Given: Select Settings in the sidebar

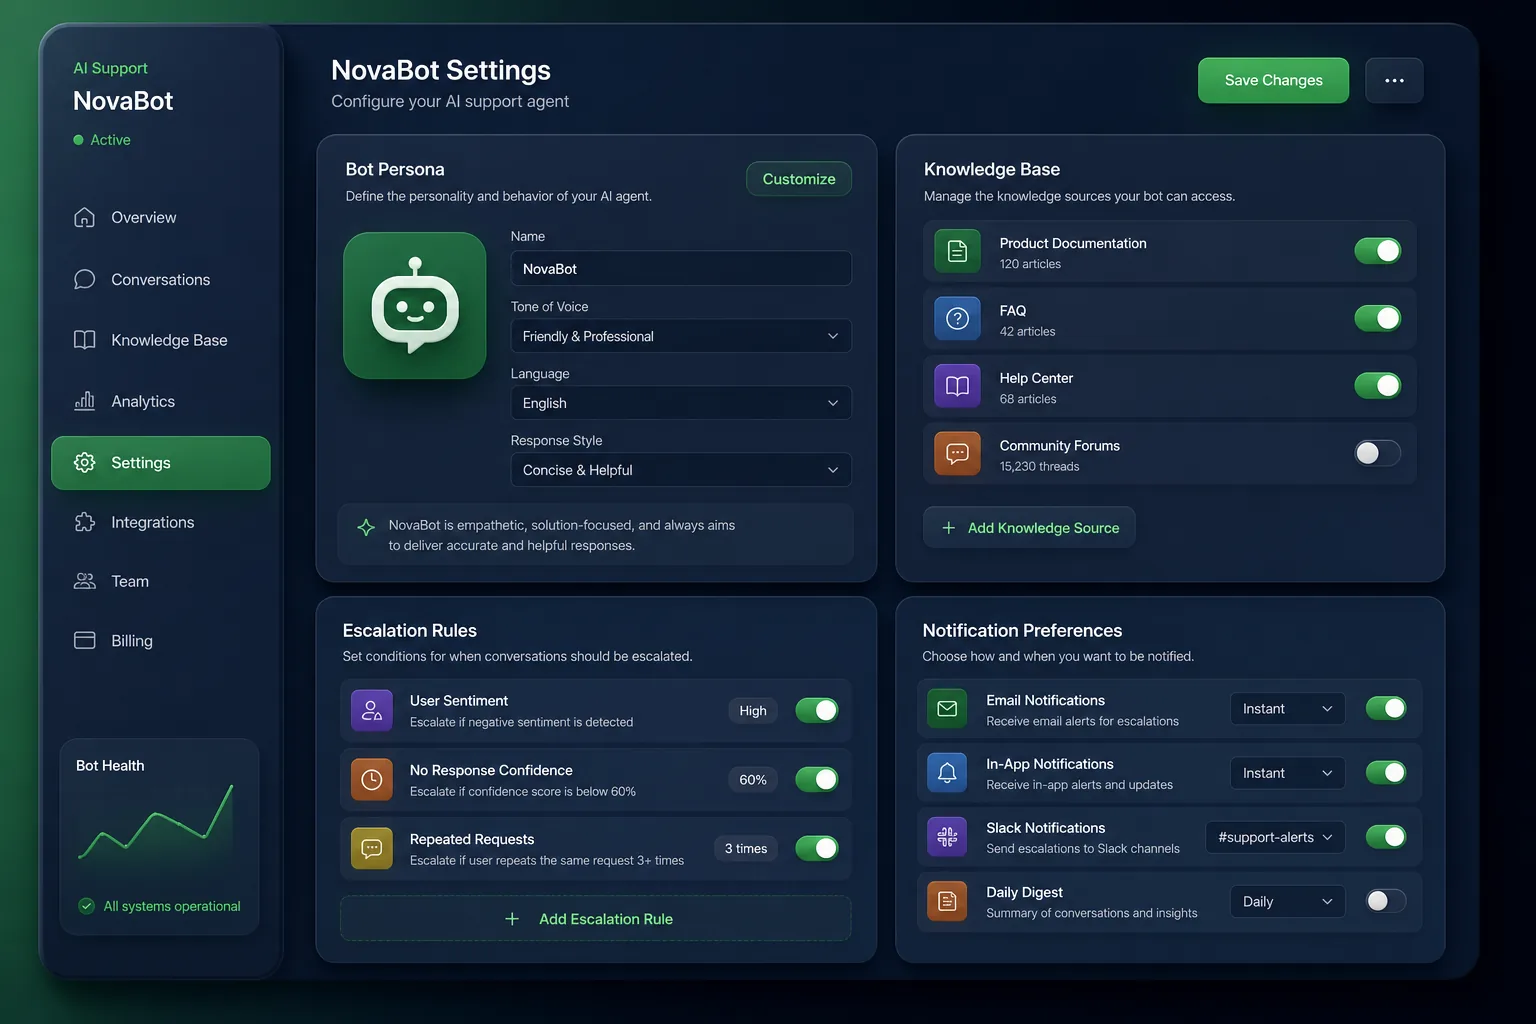Looking at the screenshot, I should click(161, 463).
